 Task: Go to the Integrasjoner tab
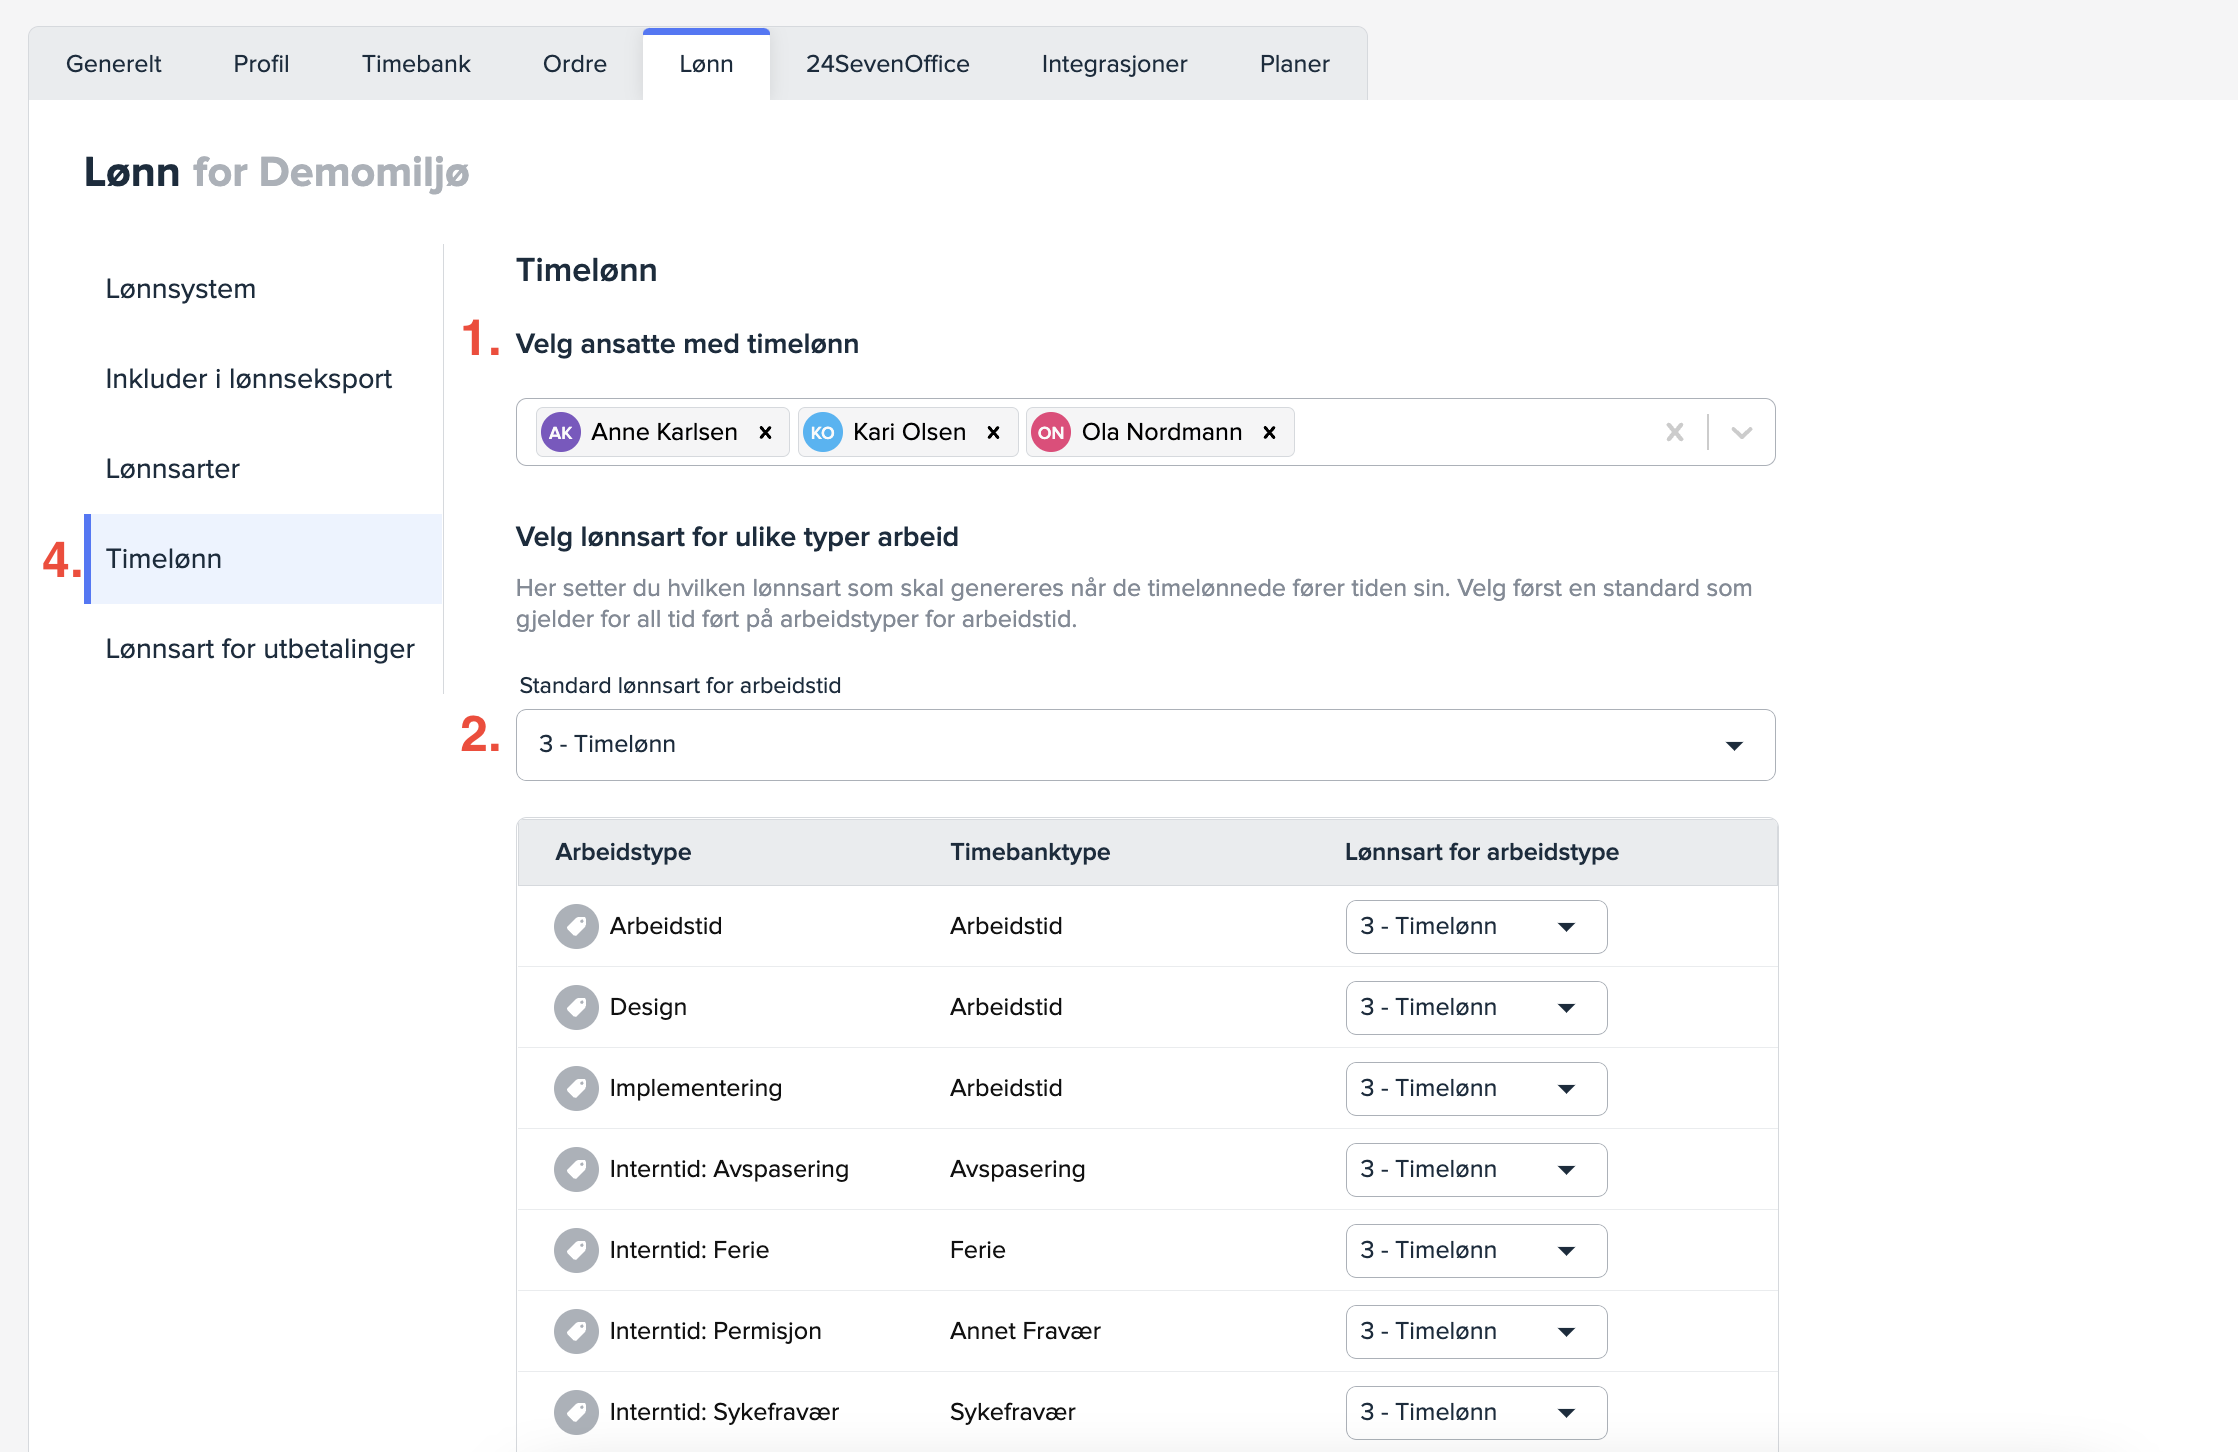click(1114, 64)
